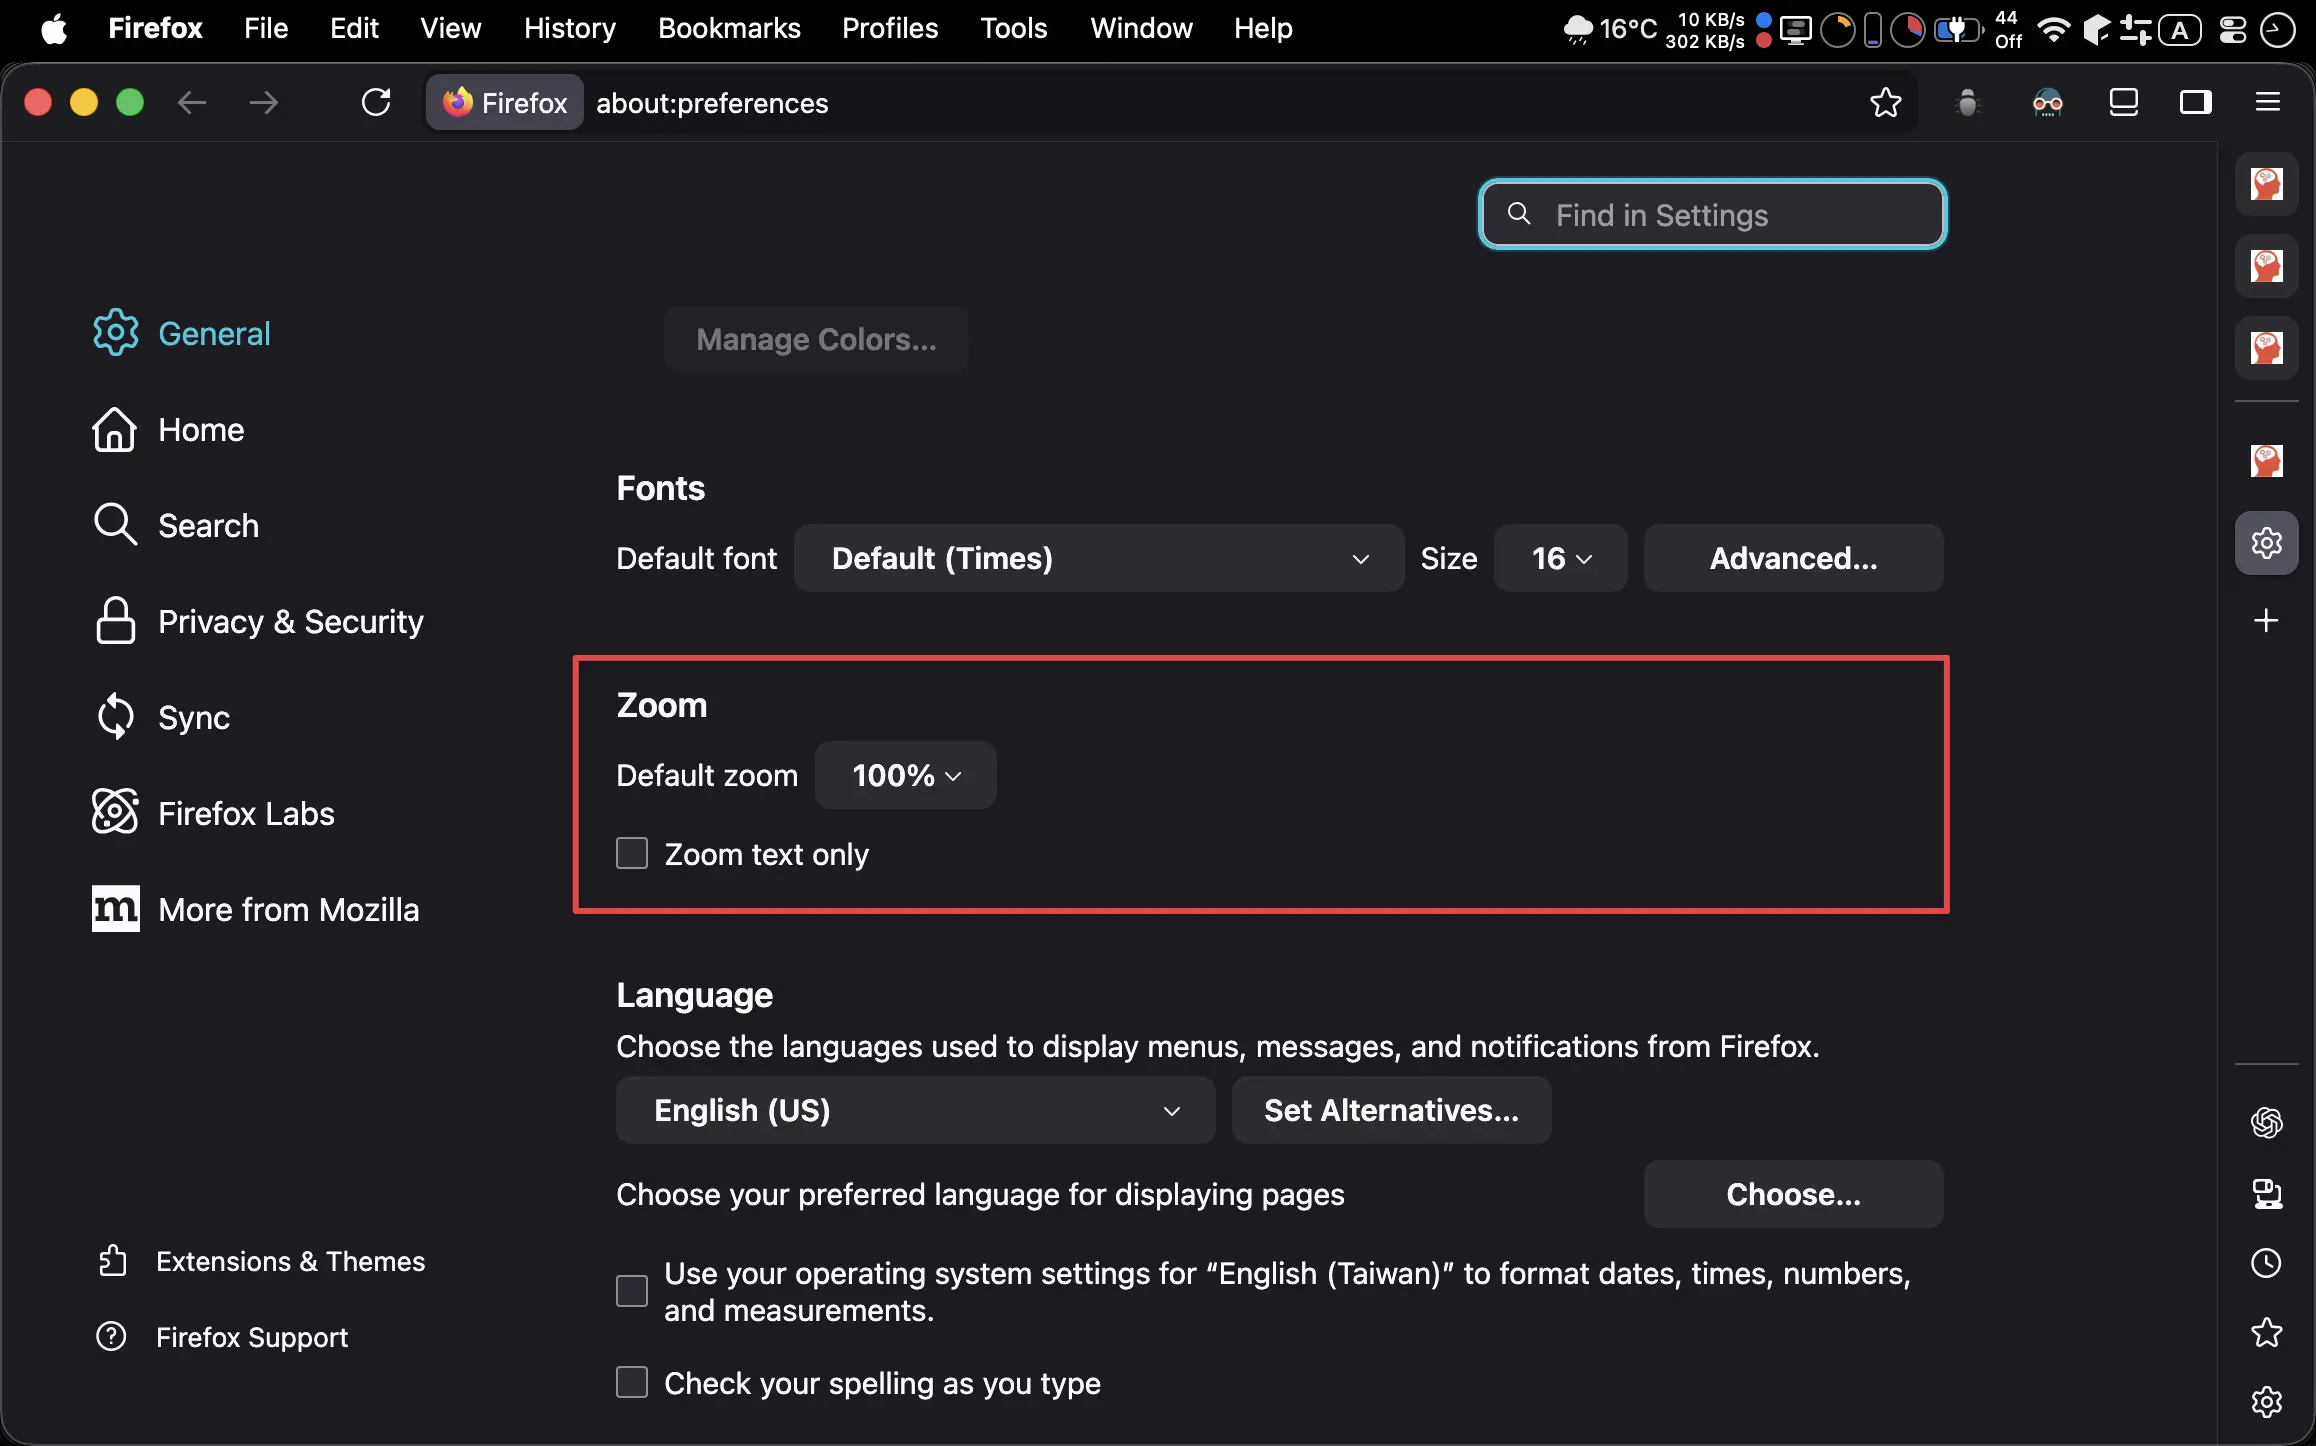Open the synced tabs sidebar icon
This screenshot has width=2316, height=1446.
tap(2266, 1193)
